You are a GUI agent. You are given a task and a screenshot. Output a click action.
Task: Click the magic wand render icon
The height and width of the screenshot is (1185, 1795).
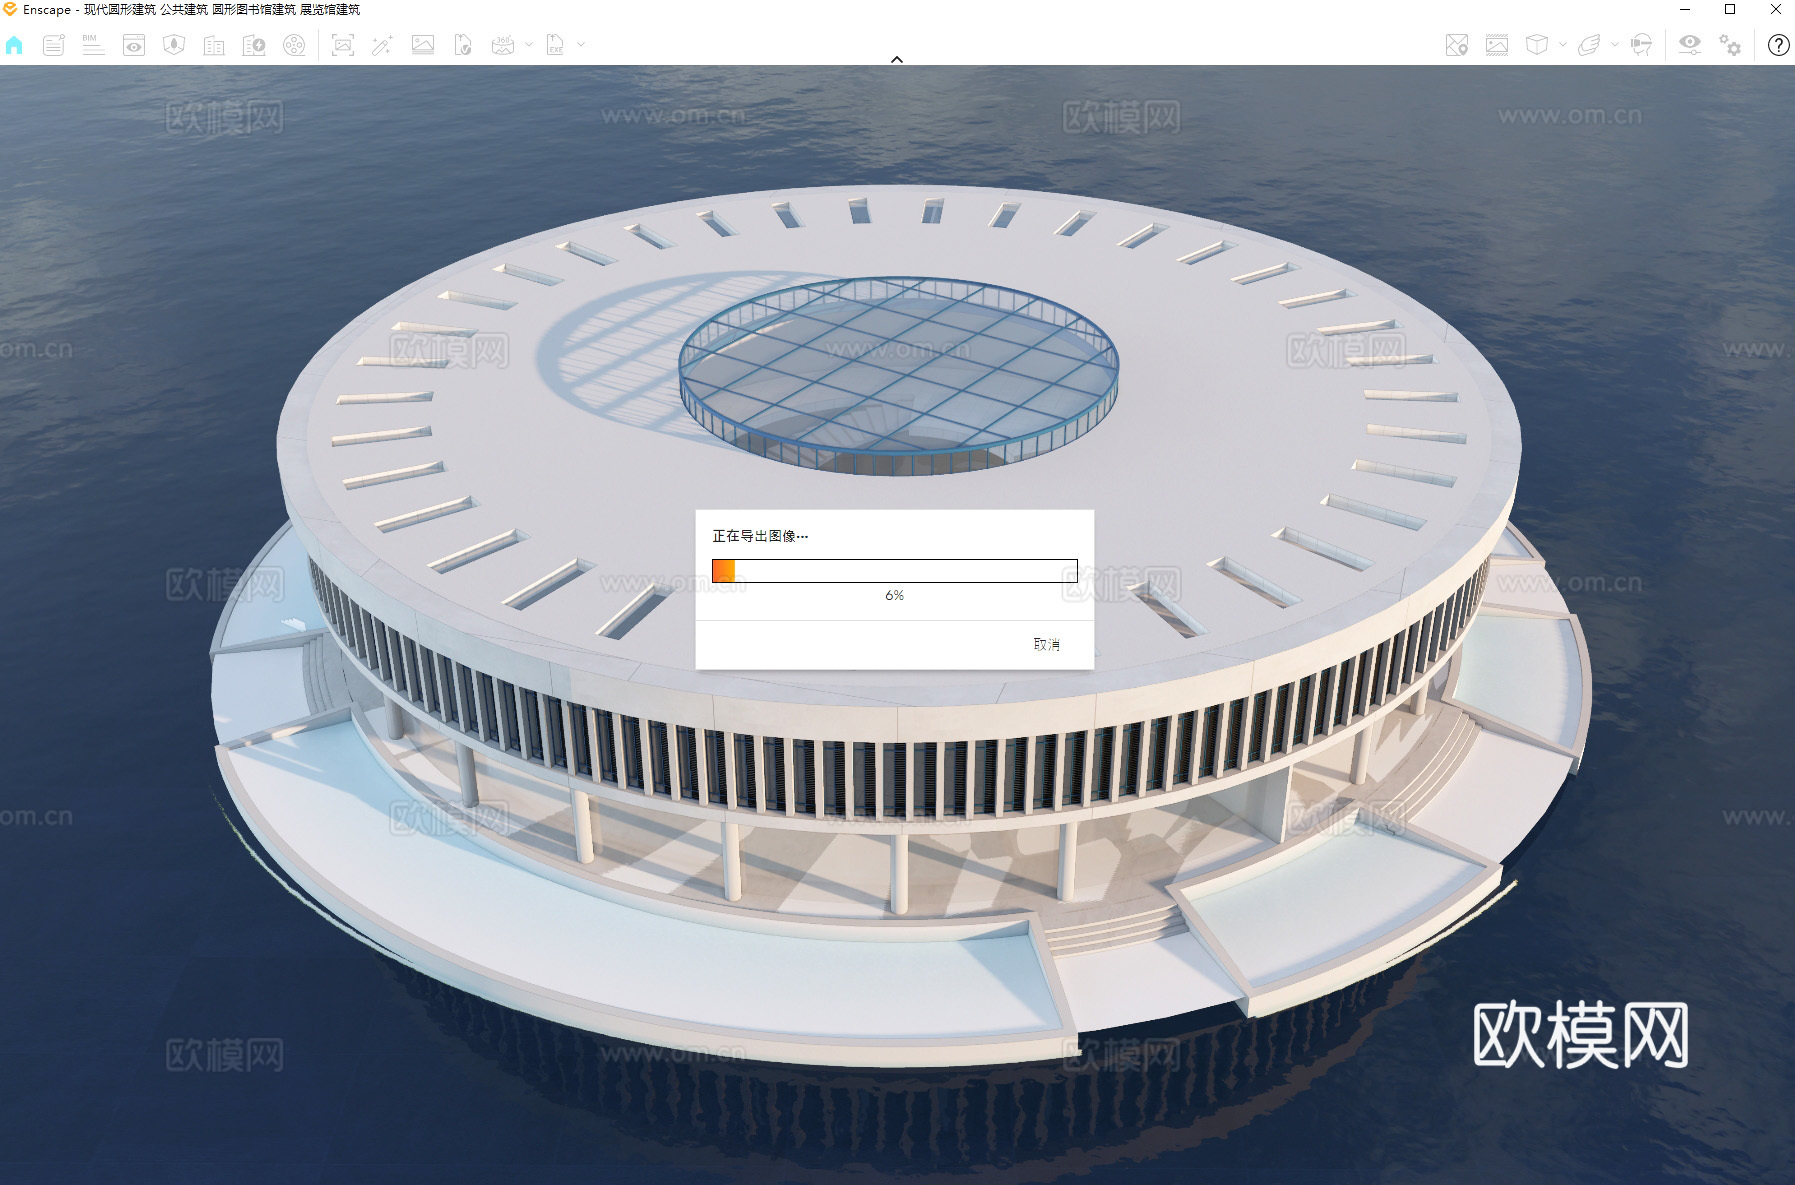click(382, 45)
